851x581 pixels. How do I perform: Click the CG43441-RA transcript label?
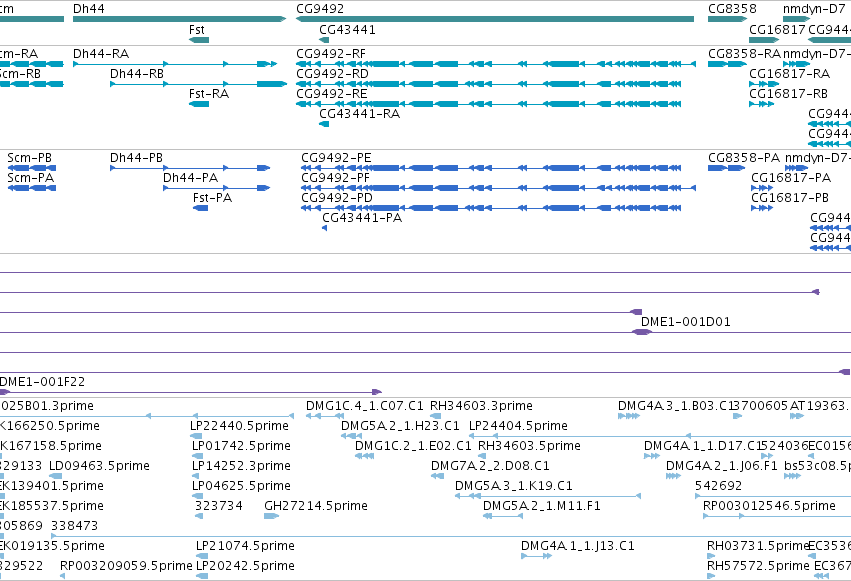click(x=359, y=113)
